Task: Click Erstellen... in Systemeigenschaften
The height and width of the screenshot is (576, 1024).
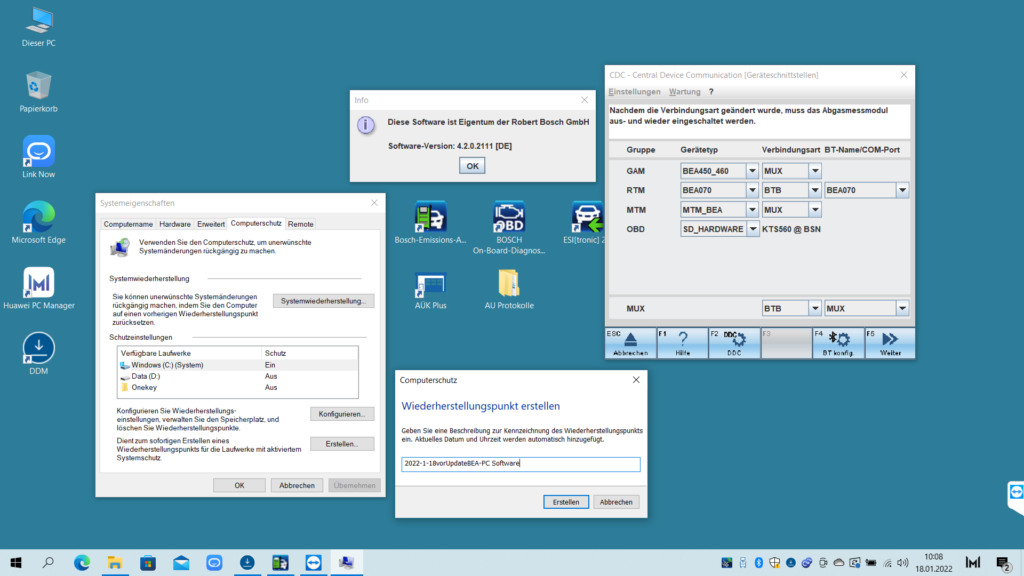Action: 342,444
